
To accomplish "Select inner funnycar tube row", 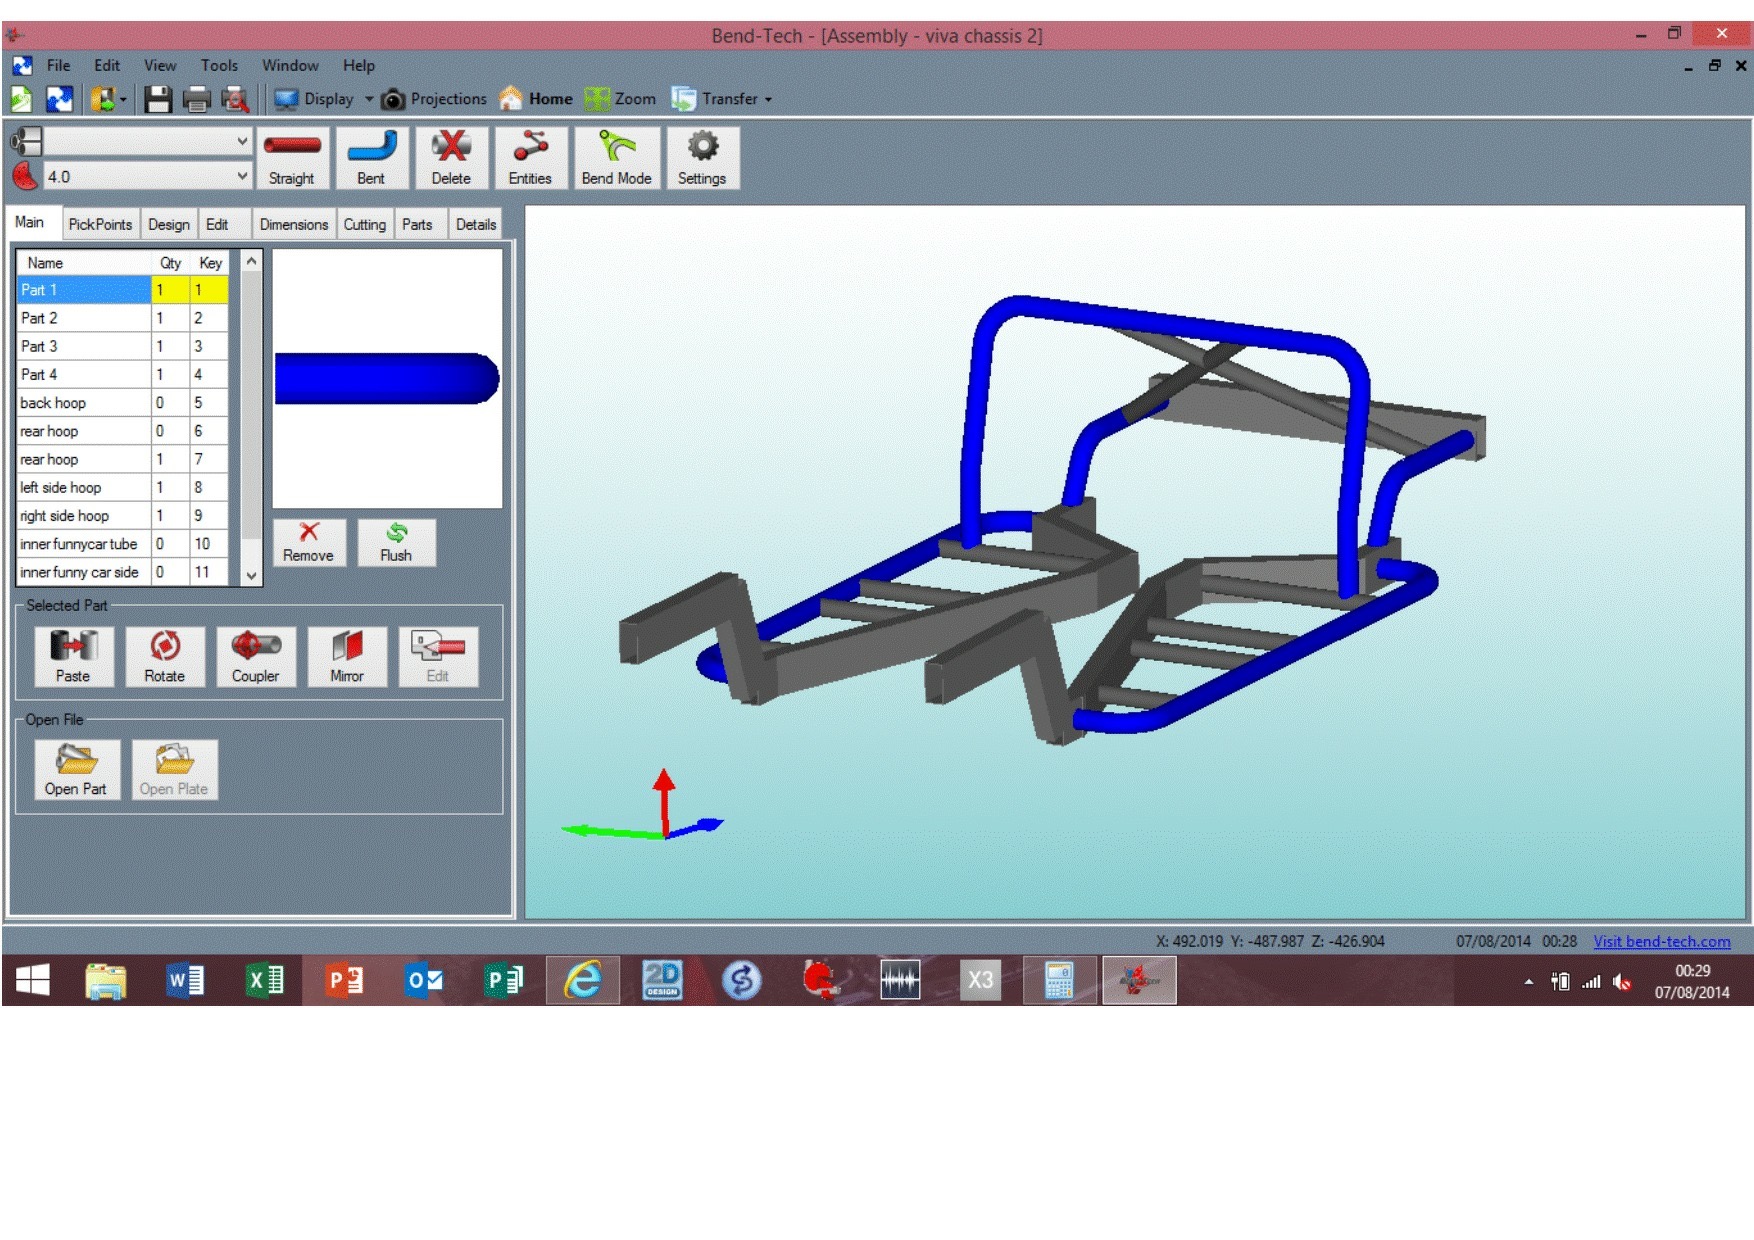I will click(x=123, y=543).
